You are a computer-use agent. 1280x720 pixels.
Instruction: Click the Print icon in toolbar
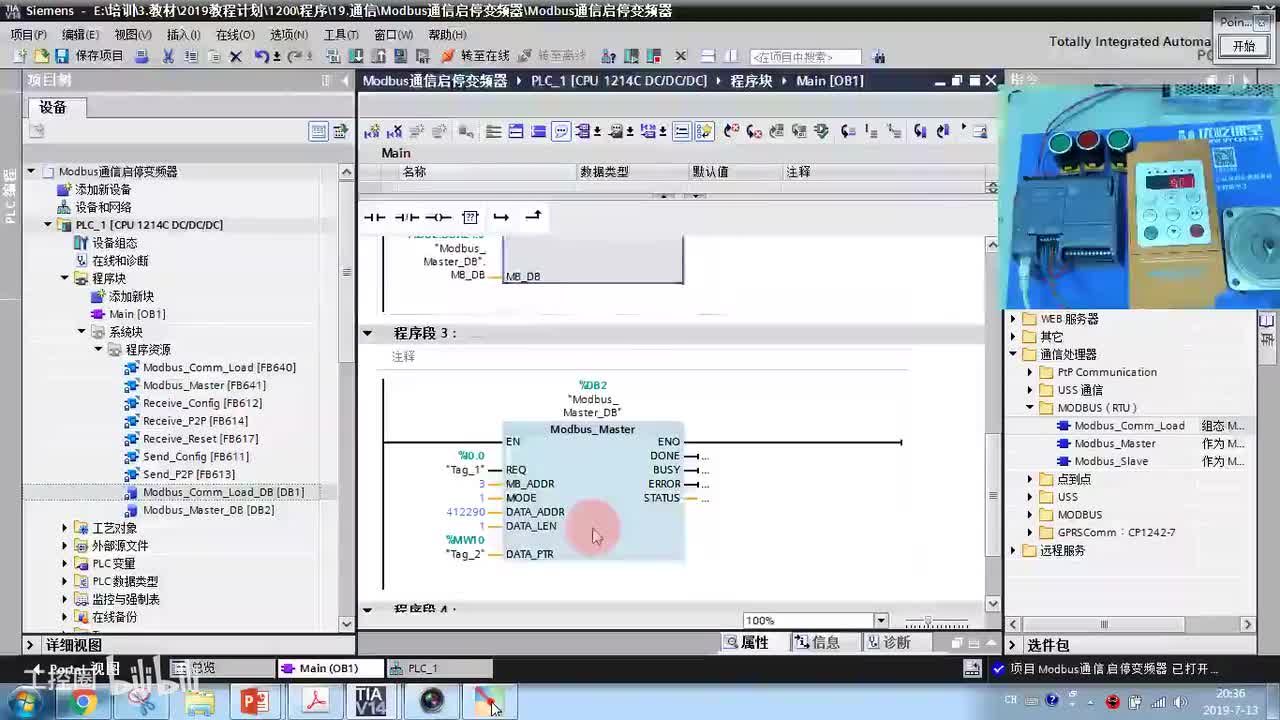pos(142,56)
